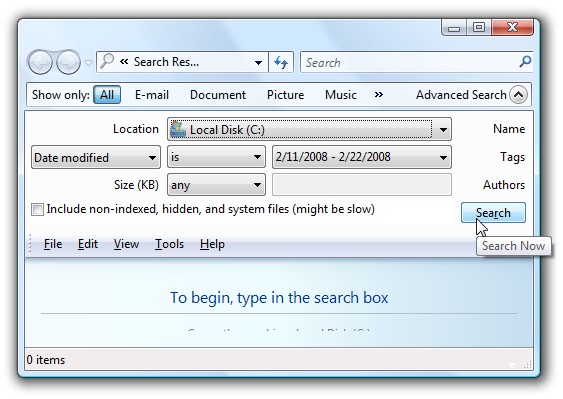Click the Refresh arrows button
This screenshot has height=399, width=563.
click(281, 62)
